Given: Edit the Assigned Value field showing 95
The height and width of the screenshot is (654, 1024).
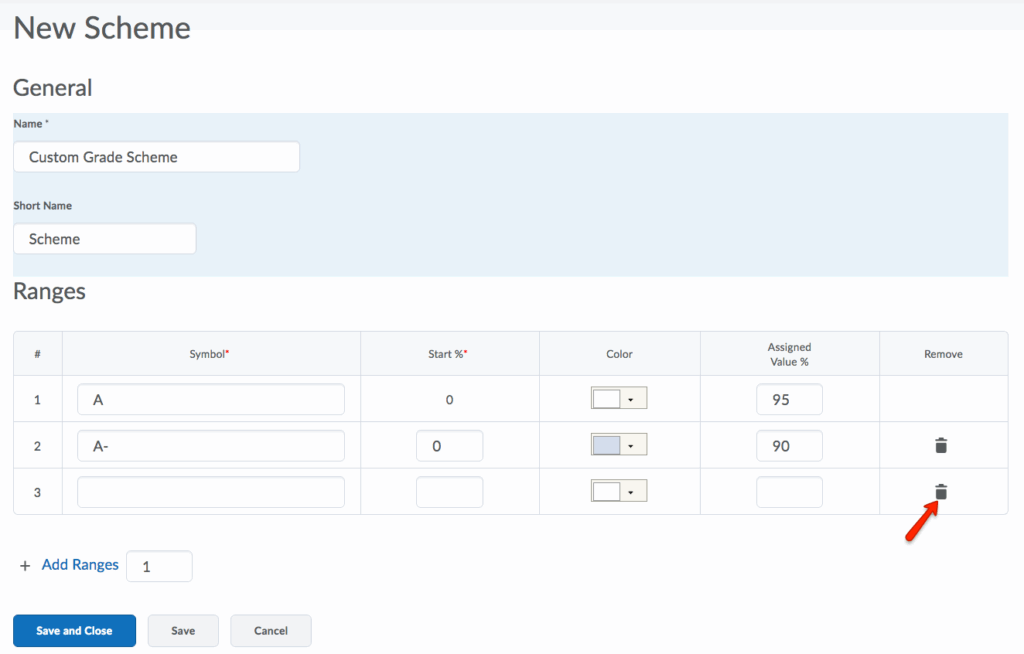Looking at the screenshot, I should (x=789, y=399).
